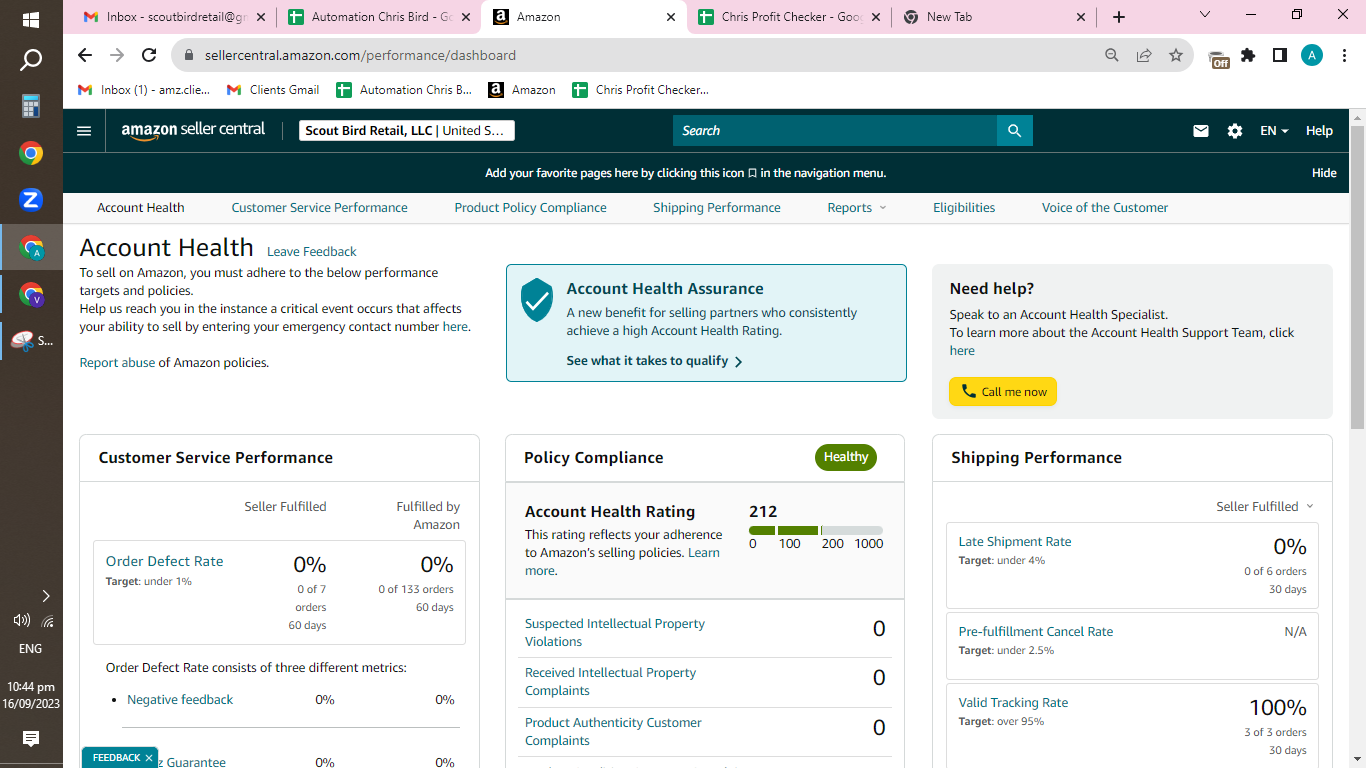Open Windows taskbar search

click(x=31, y=61)
